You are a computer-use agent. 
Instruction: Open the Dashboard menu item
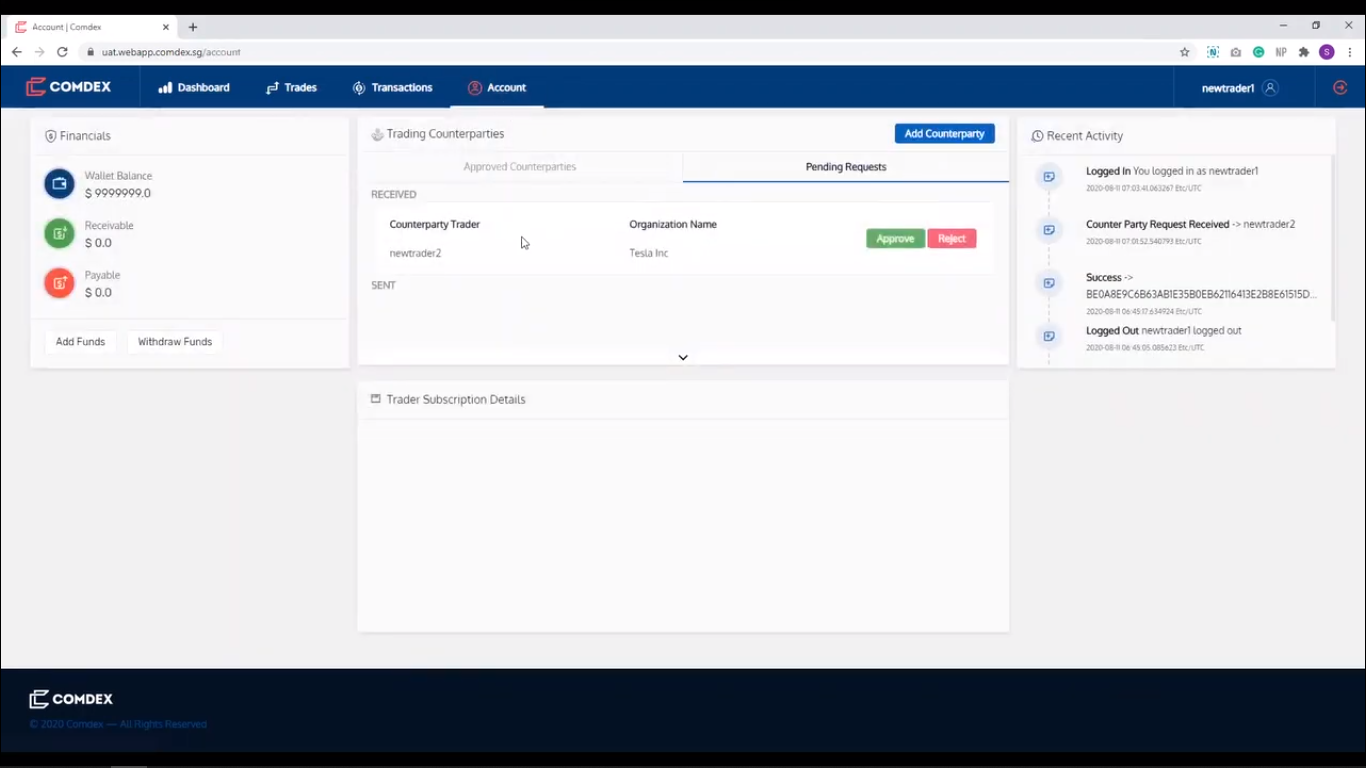point(194,88)
